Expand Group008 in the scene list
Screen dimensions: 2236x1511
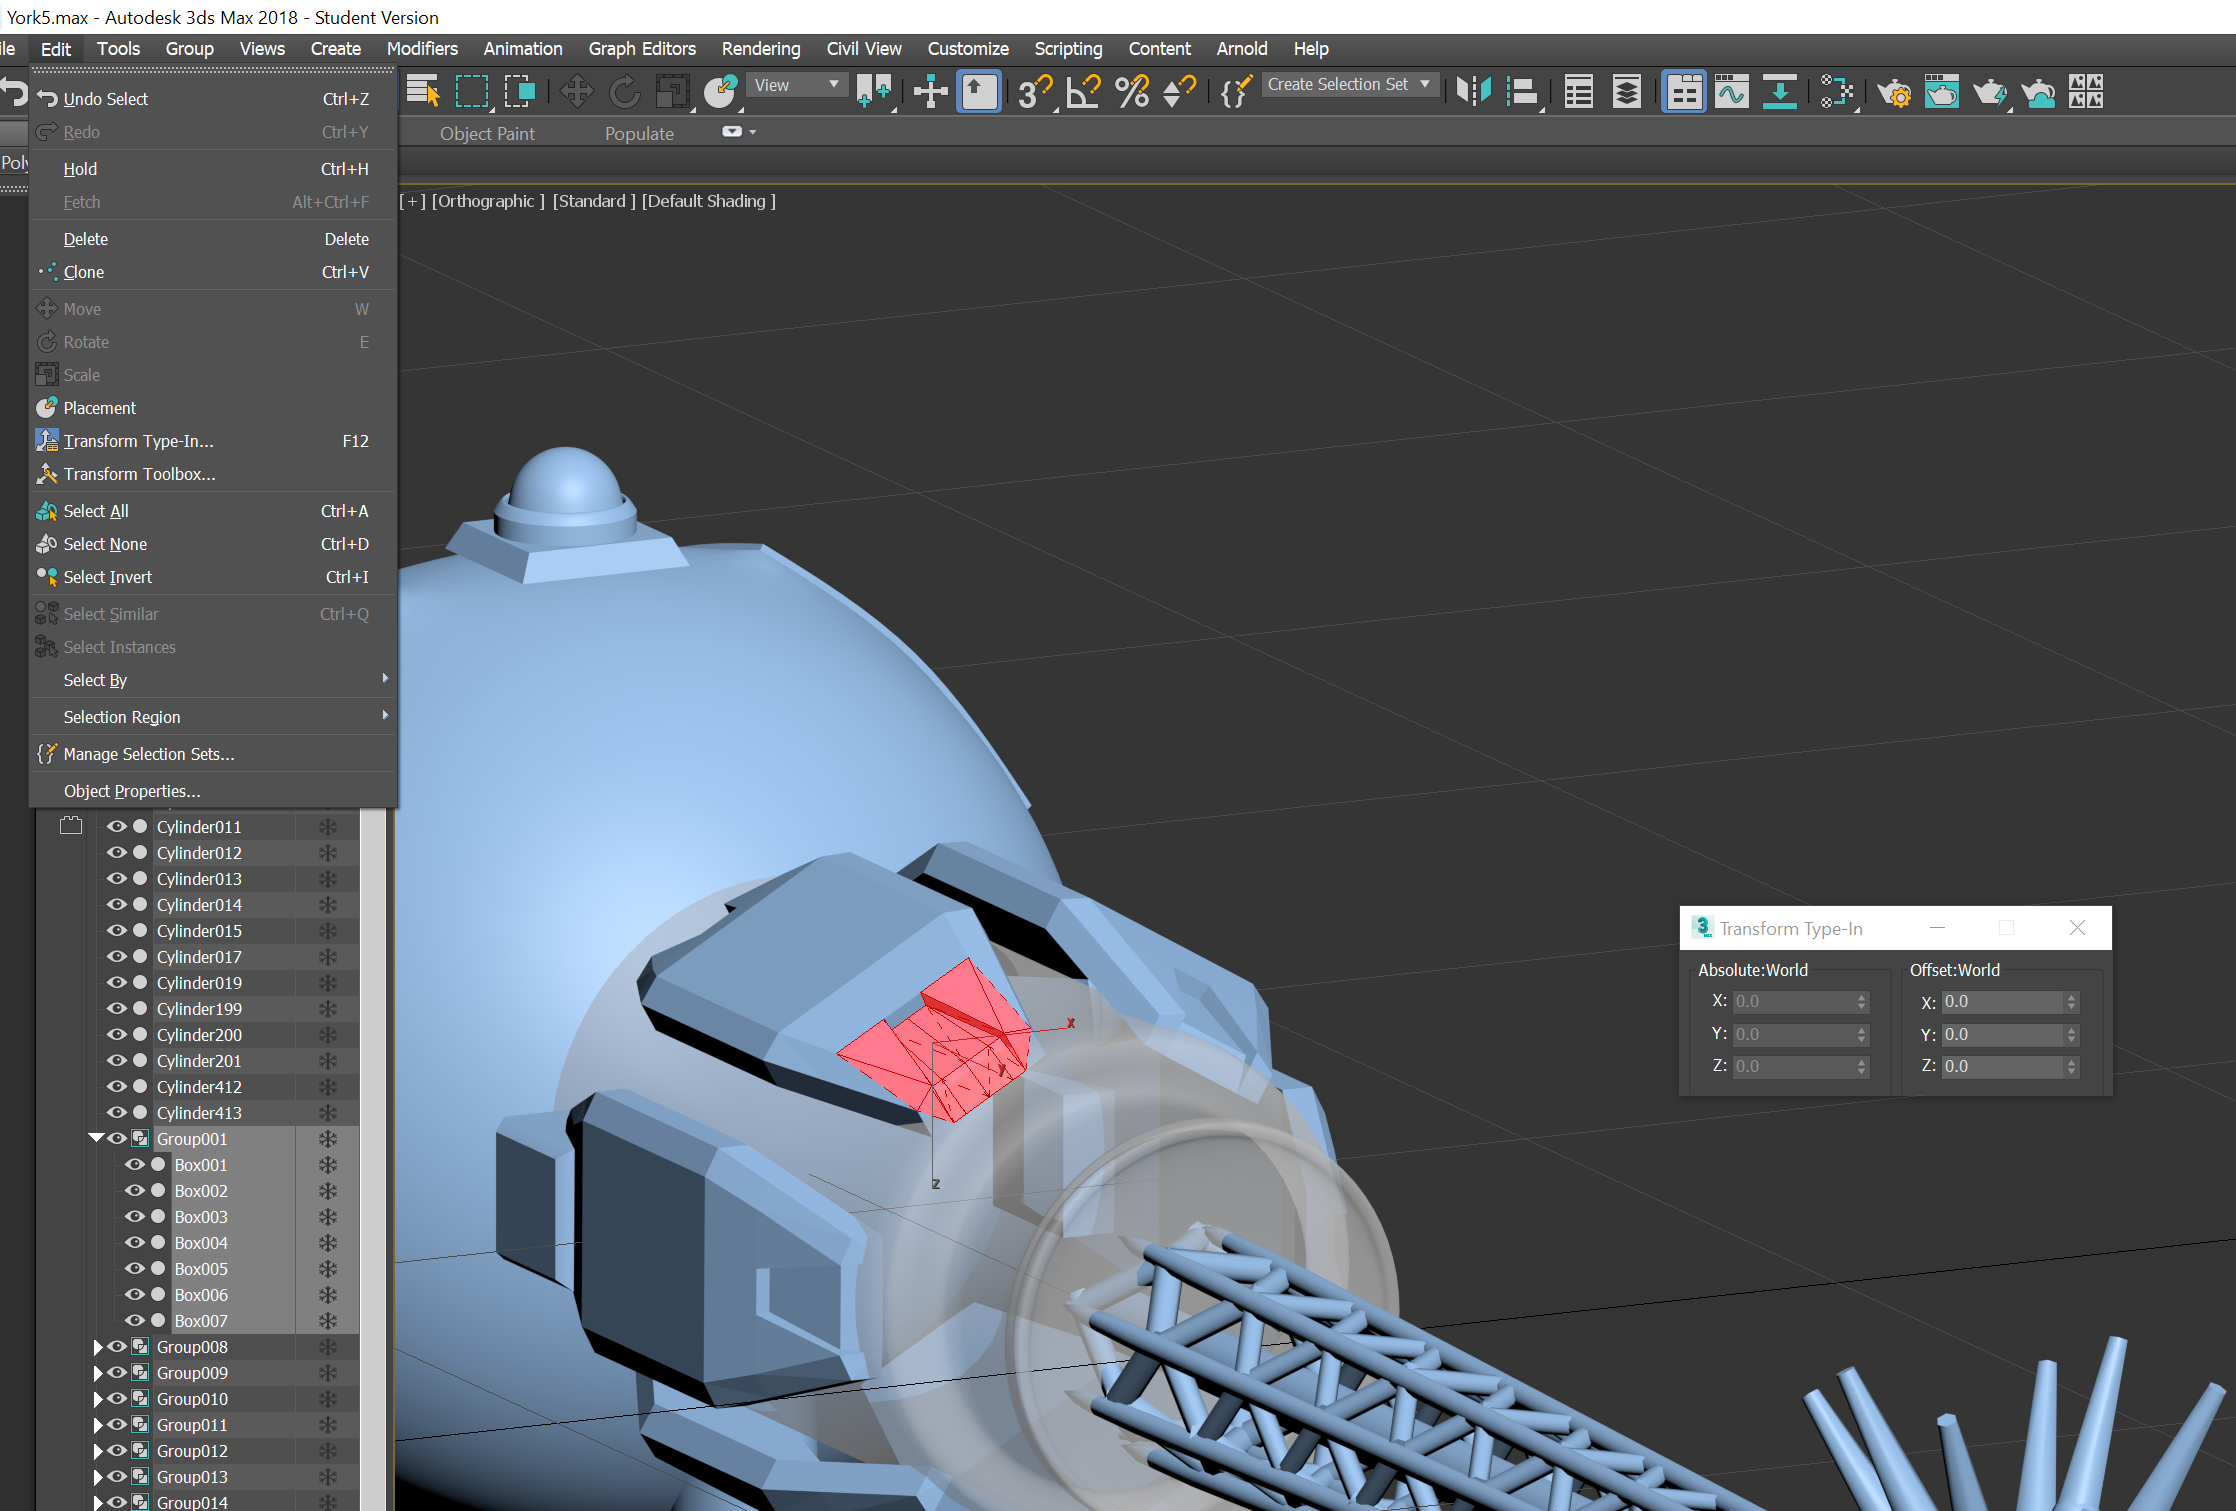[99, 1347]
